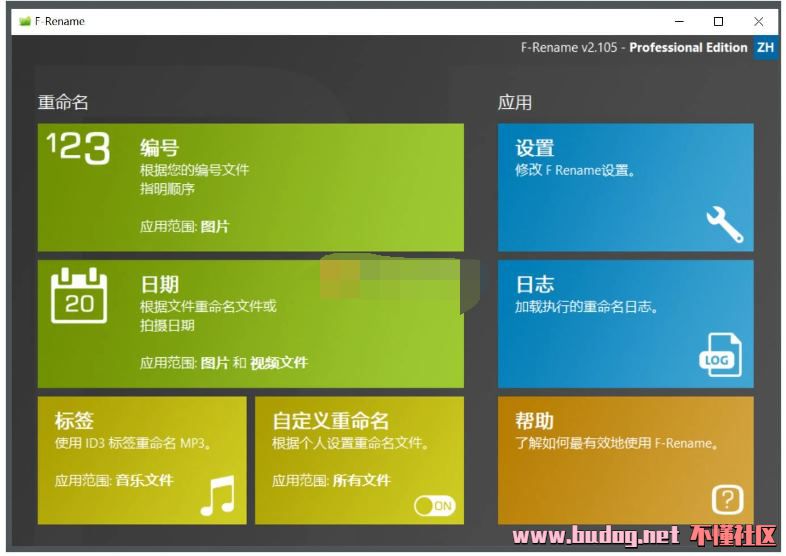Open the 标签 ID3 rename tile
Image resolution: width=786 pixels, height=556 pixels.
click(x=142, y=460)
